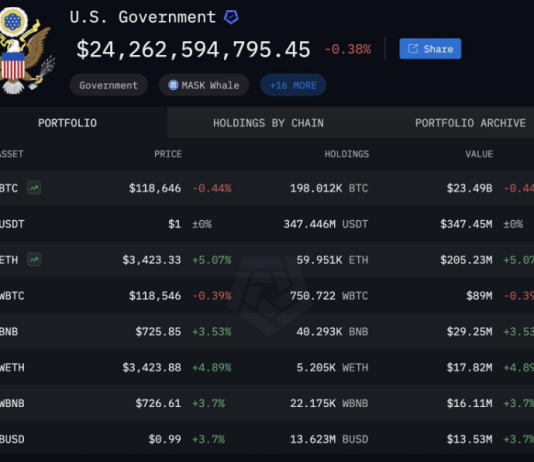Expand the +16 MORE tags
The height and width of the screenshot is (462, 534).
click(293, 85)
